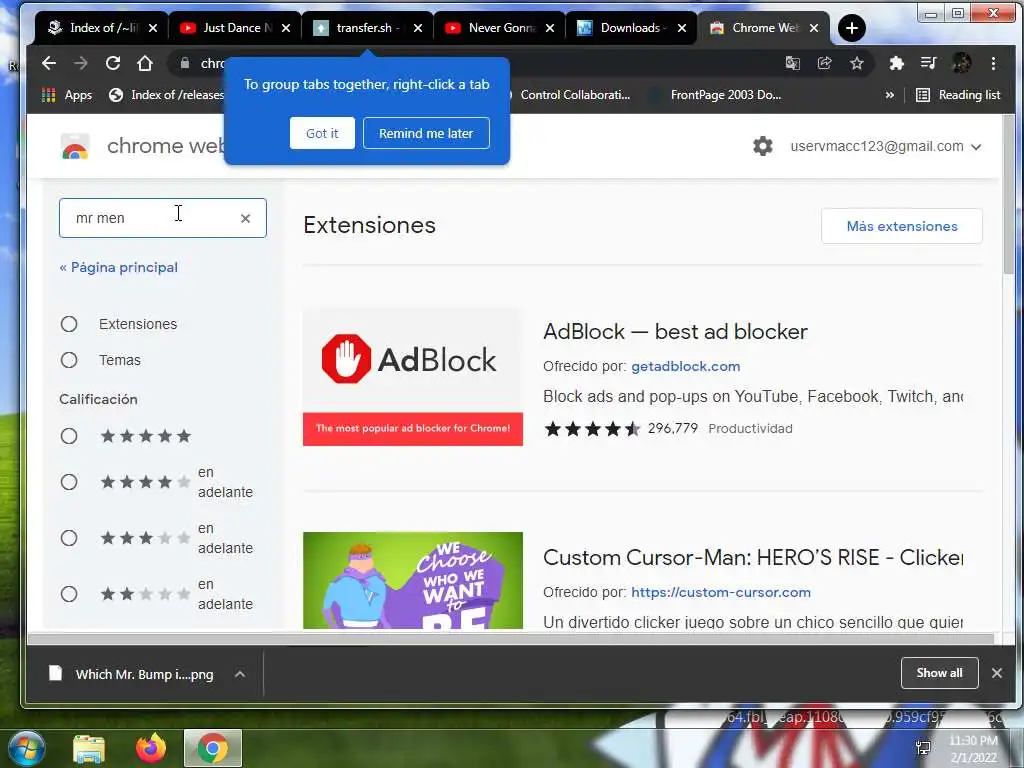Open the Windows Start menu

click(25, 748)
